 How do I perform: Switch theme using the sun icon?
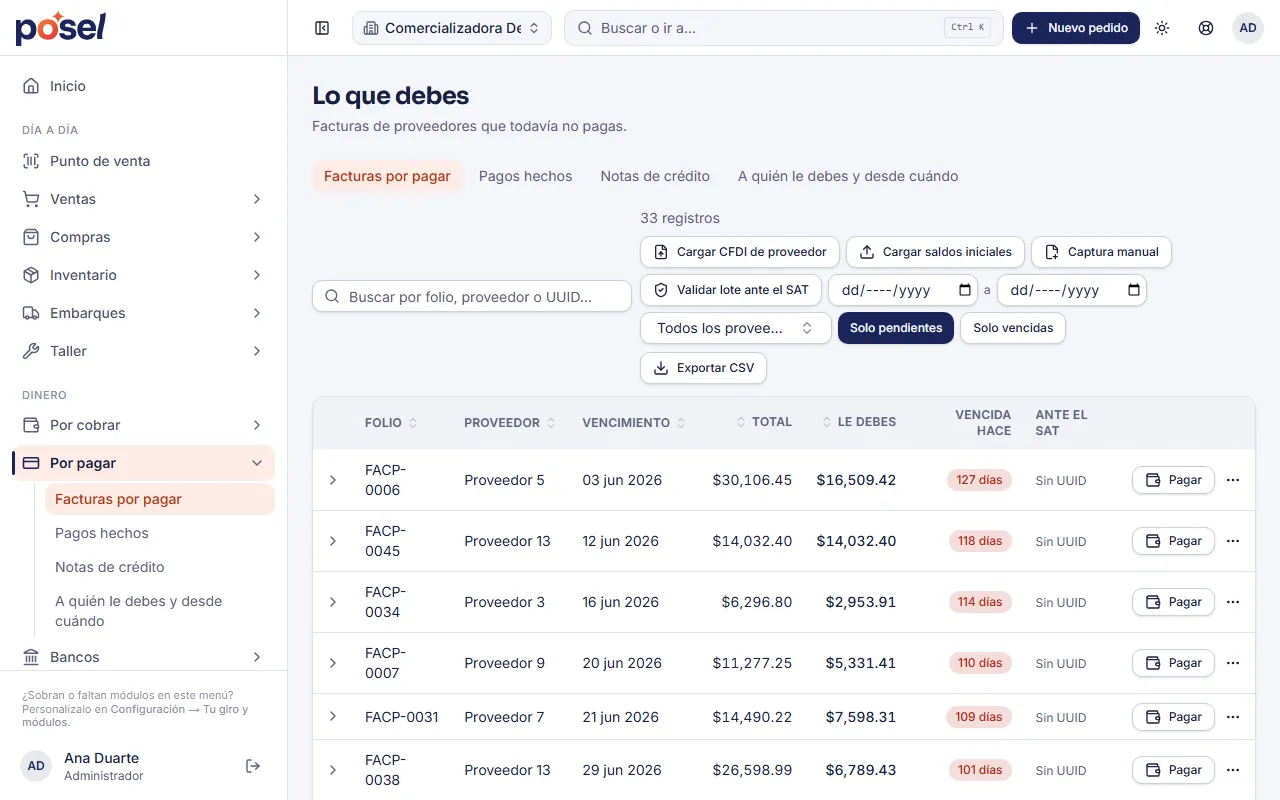(1162, 28)
